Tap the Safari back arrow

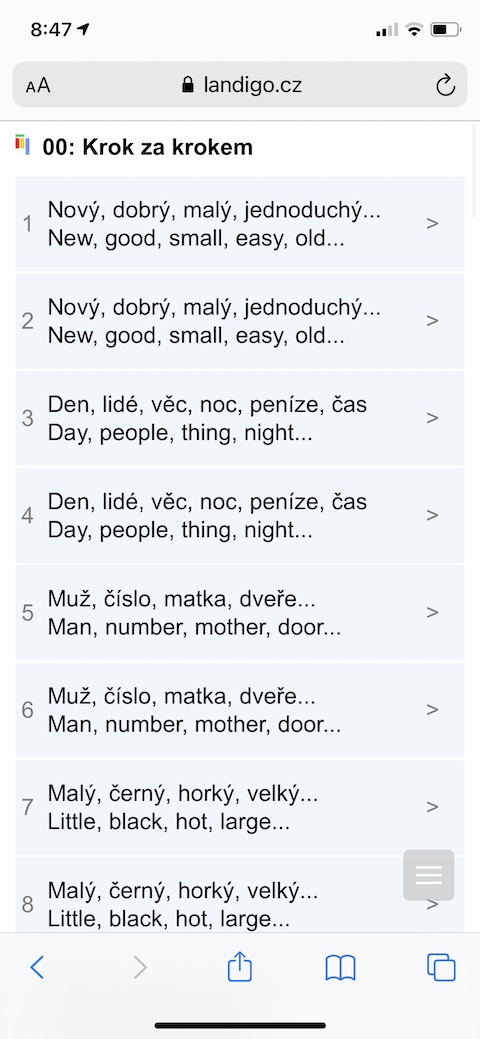(x=37, y=968)
